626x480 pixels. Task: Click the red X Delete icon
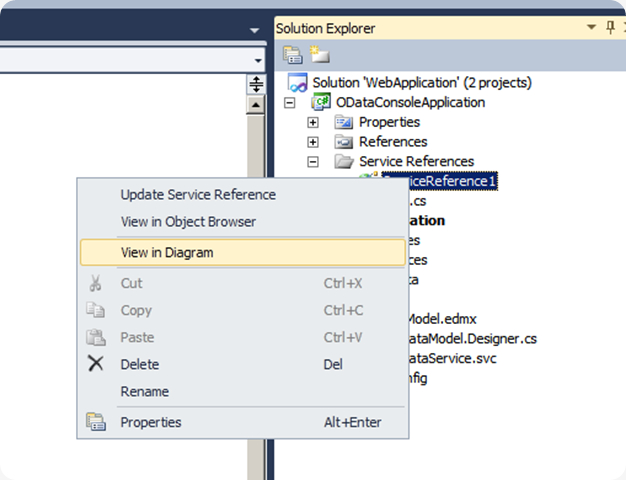[96, 364]
